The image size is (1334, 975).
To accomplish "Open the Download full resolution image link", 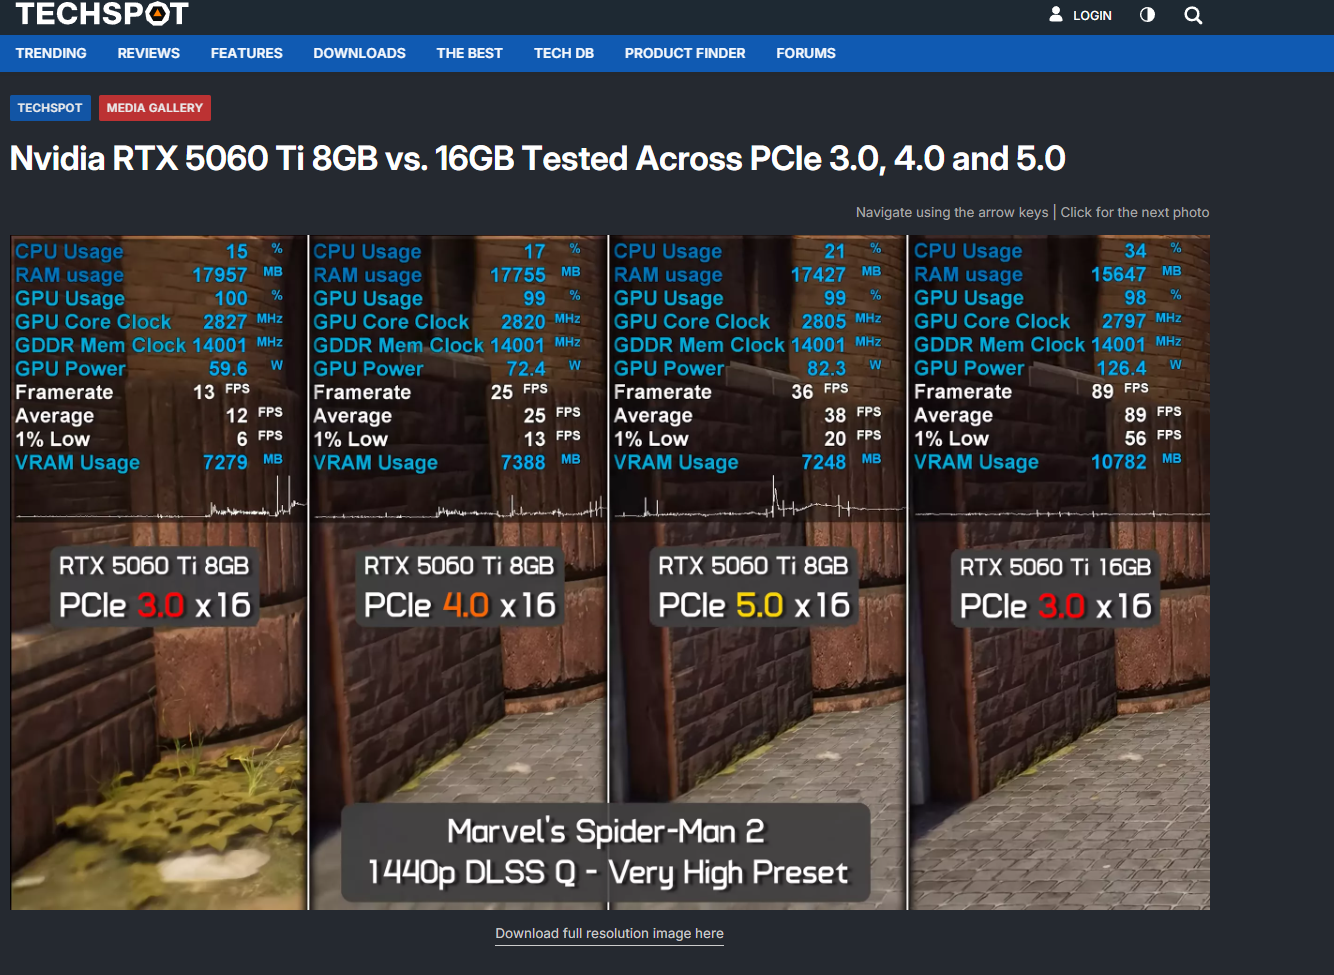I will (x=610, y=934).
